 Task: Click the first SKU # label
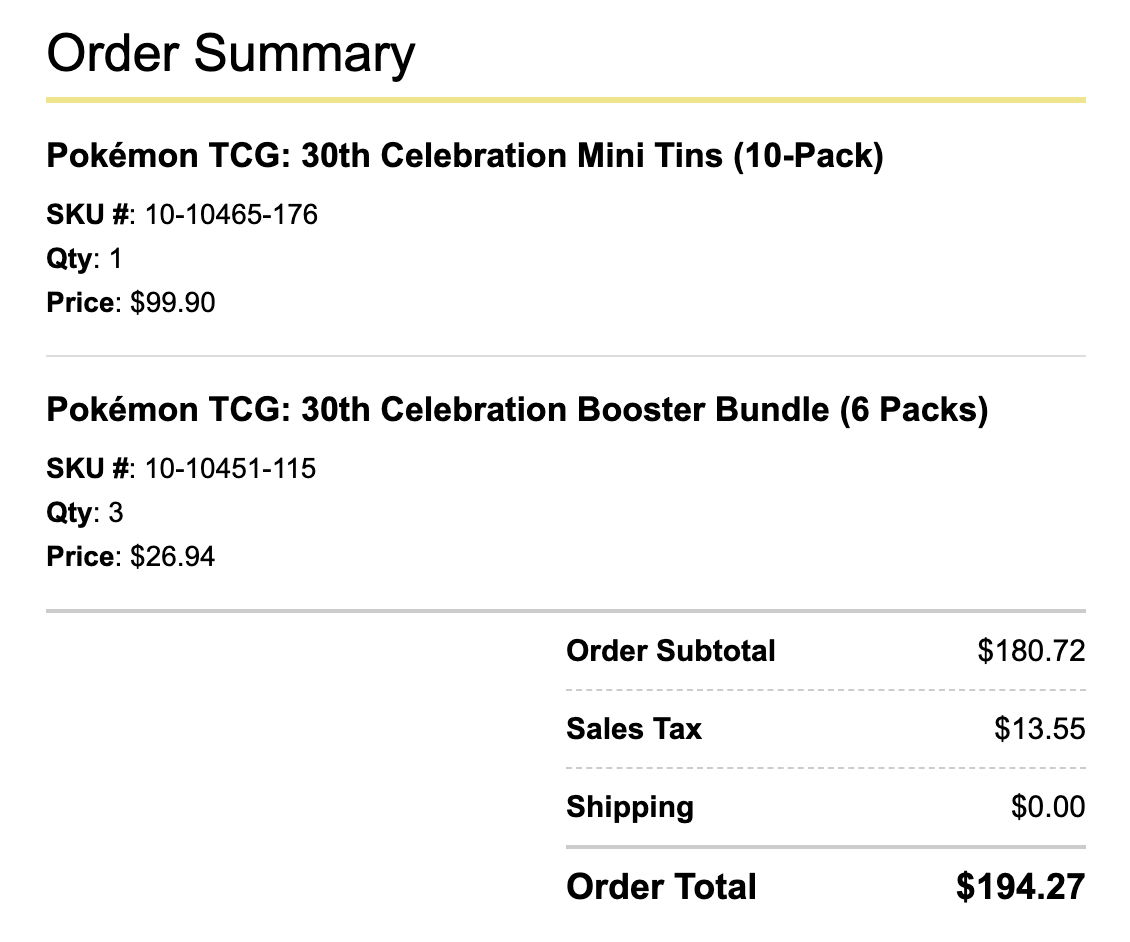point(88,215)
